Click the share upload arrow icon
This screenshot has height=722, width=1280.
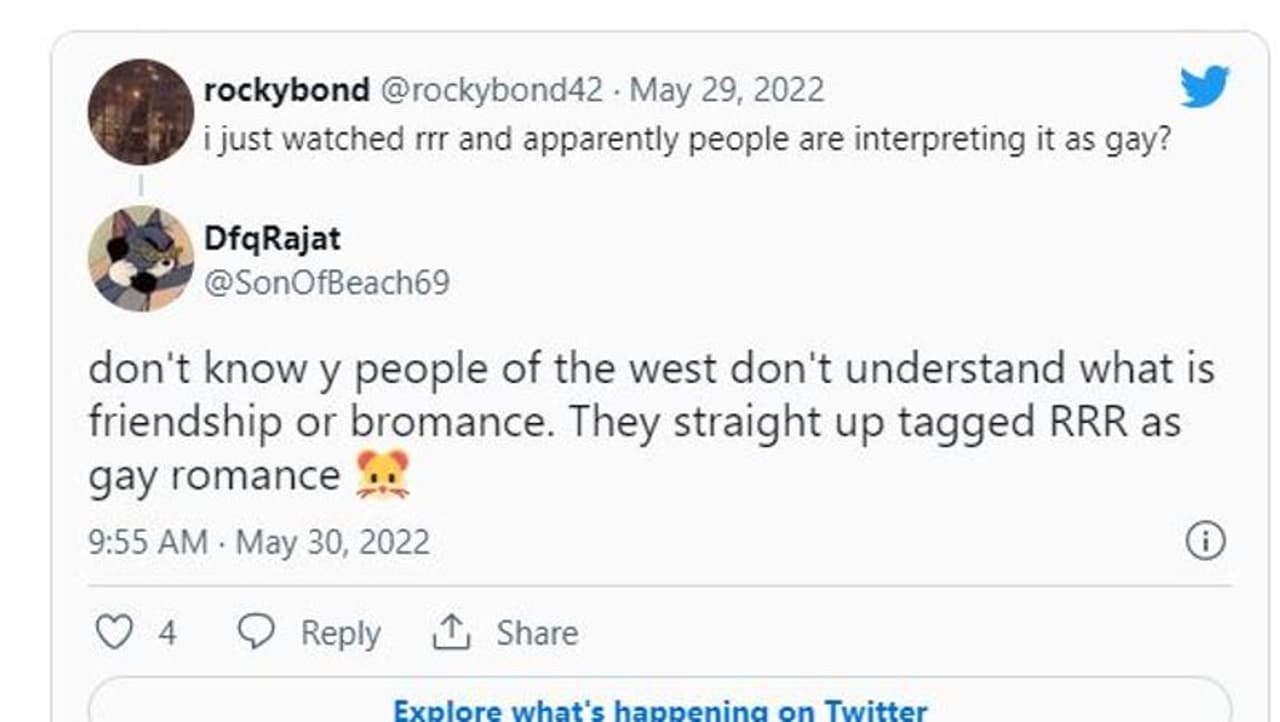pyautogui.click(x=451, y=632)
